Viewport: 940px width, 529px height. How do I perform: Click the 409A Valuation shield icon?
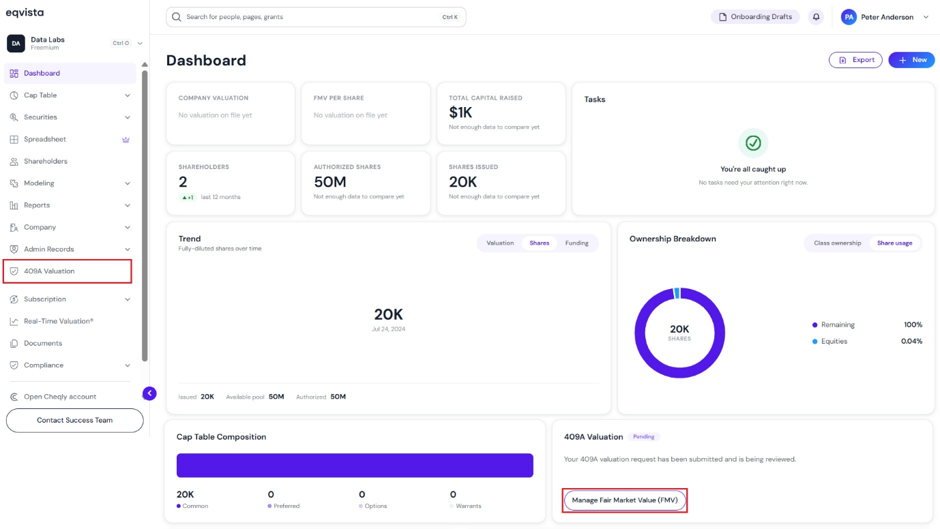click(x=14, y=271)
